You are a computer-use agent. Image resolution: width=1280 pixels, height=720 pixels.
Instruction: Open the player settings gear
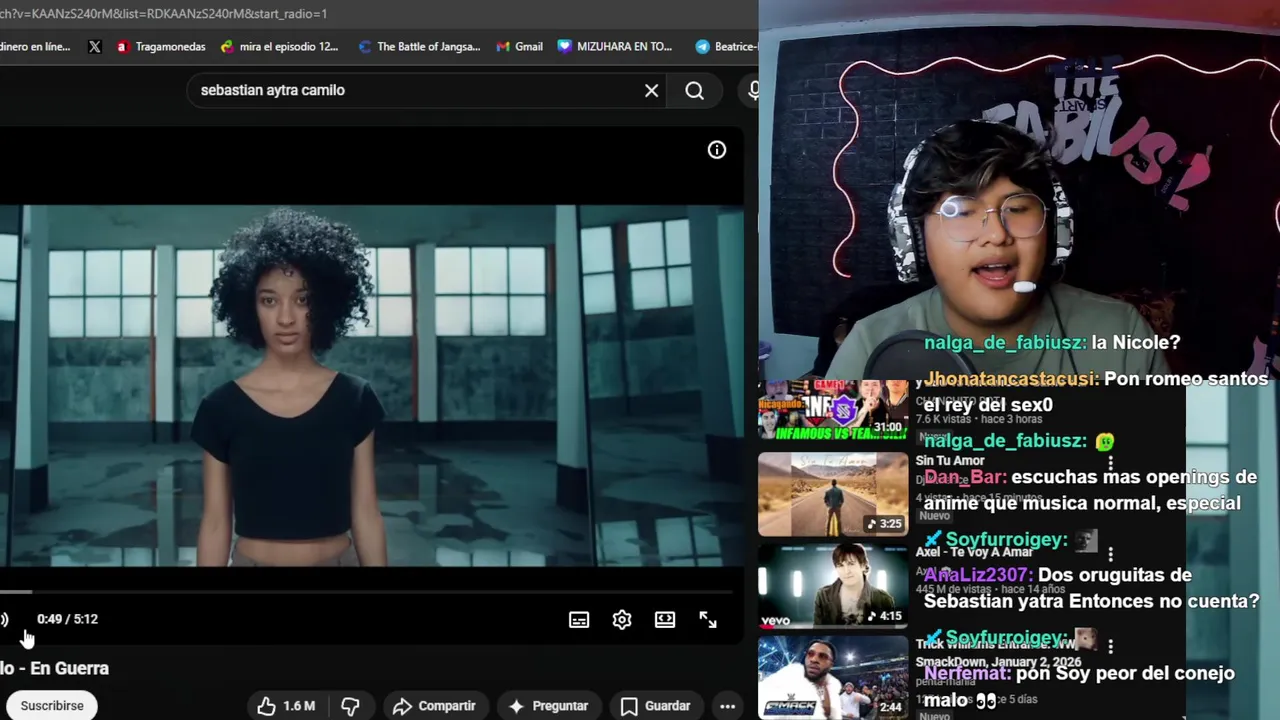622,620
